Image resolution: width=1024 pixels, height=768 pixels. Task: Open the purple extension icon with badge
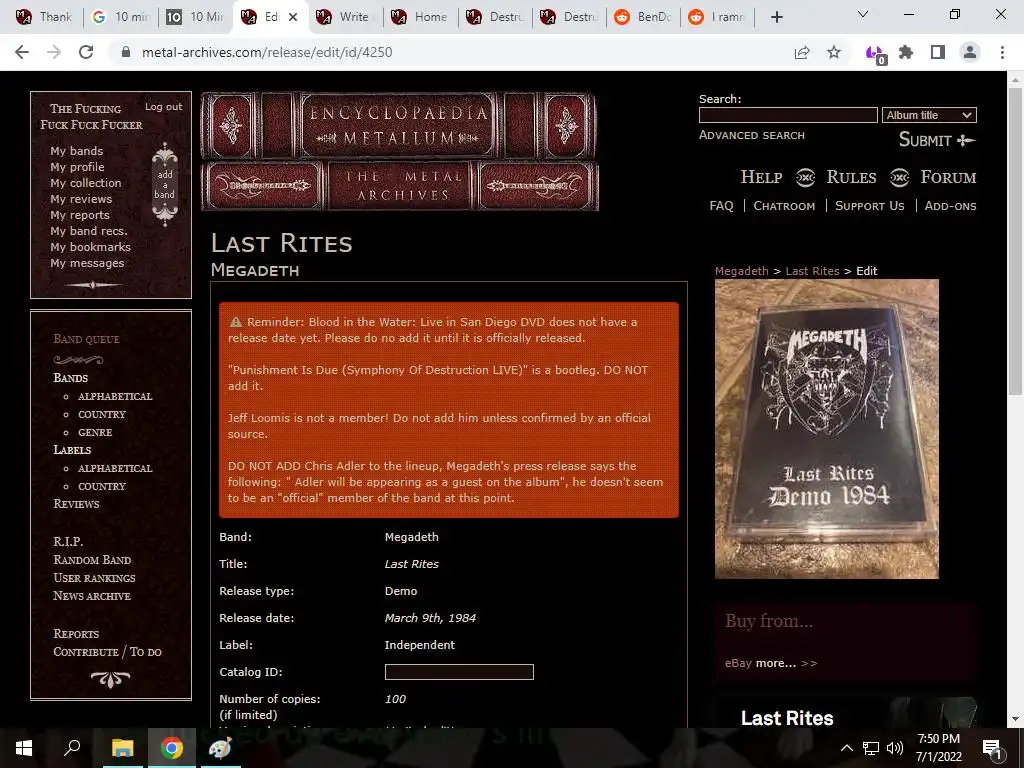coord(875,54)
